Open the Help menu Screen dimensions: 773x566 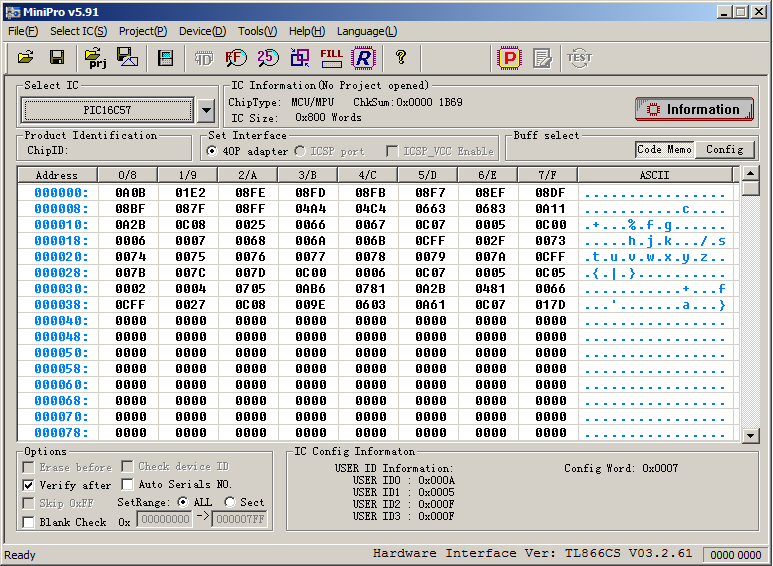[307, 31]
